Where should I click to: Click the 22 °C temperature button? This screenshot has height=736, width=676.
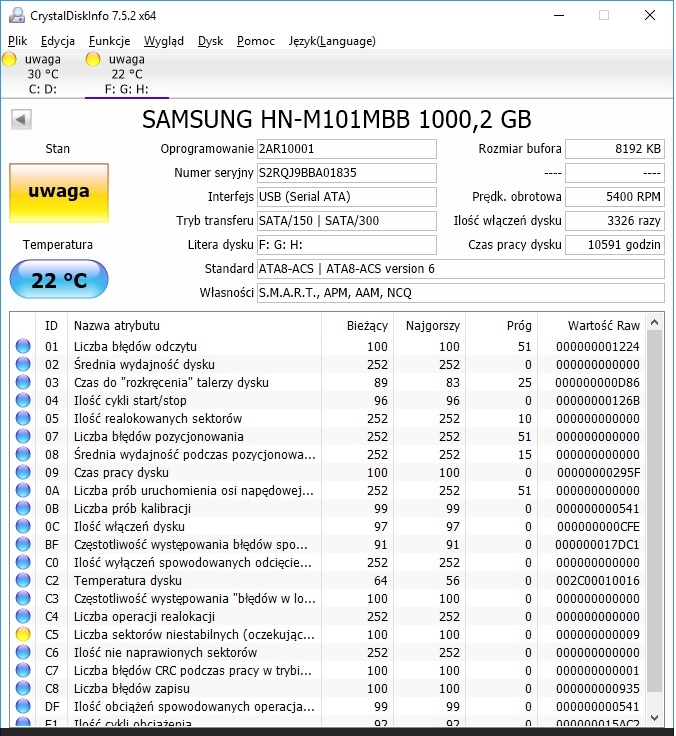pyautogui.click(x=59, y=280)
